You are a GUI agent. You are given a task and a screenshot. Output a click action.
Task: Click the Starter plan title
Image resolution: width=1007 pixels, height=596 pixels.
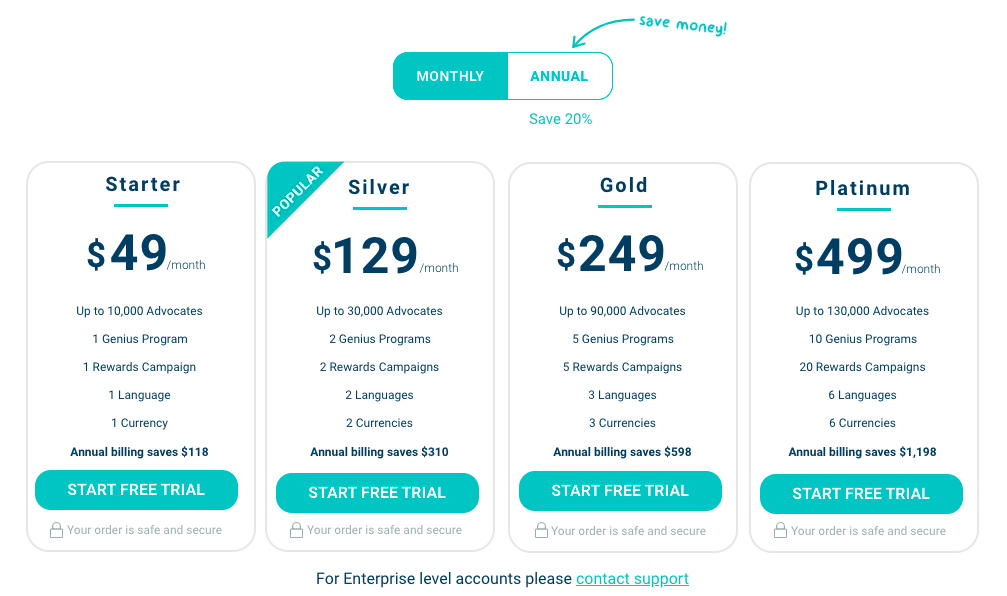pyautogui.click(x=143, y=184)
